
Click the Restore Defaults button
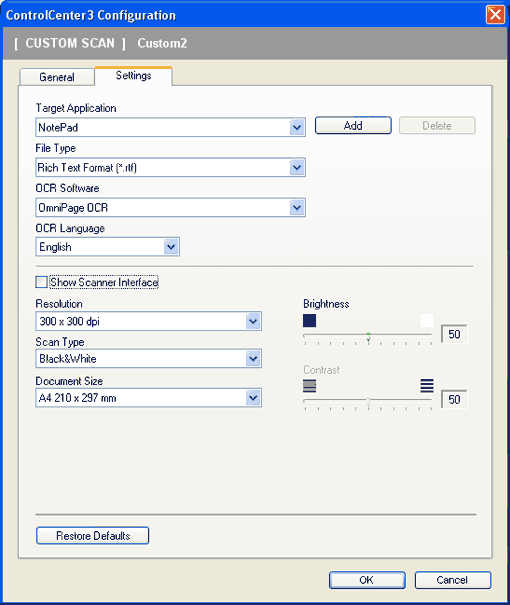click(93, 536)
